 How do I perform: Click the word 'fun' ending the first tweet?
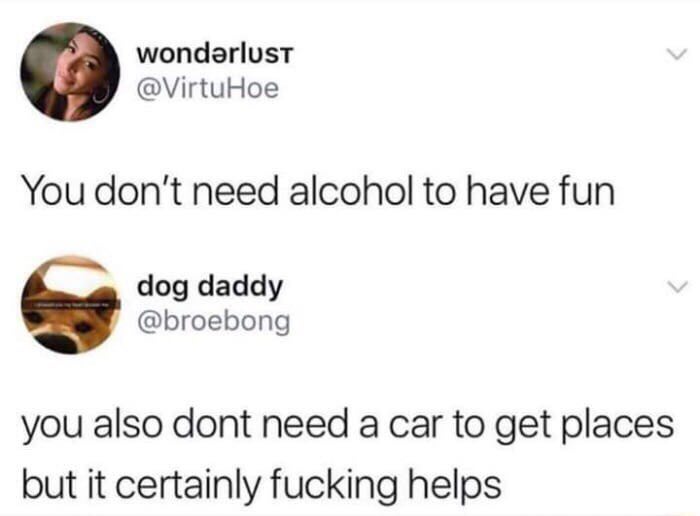click(x=586, y=191)
